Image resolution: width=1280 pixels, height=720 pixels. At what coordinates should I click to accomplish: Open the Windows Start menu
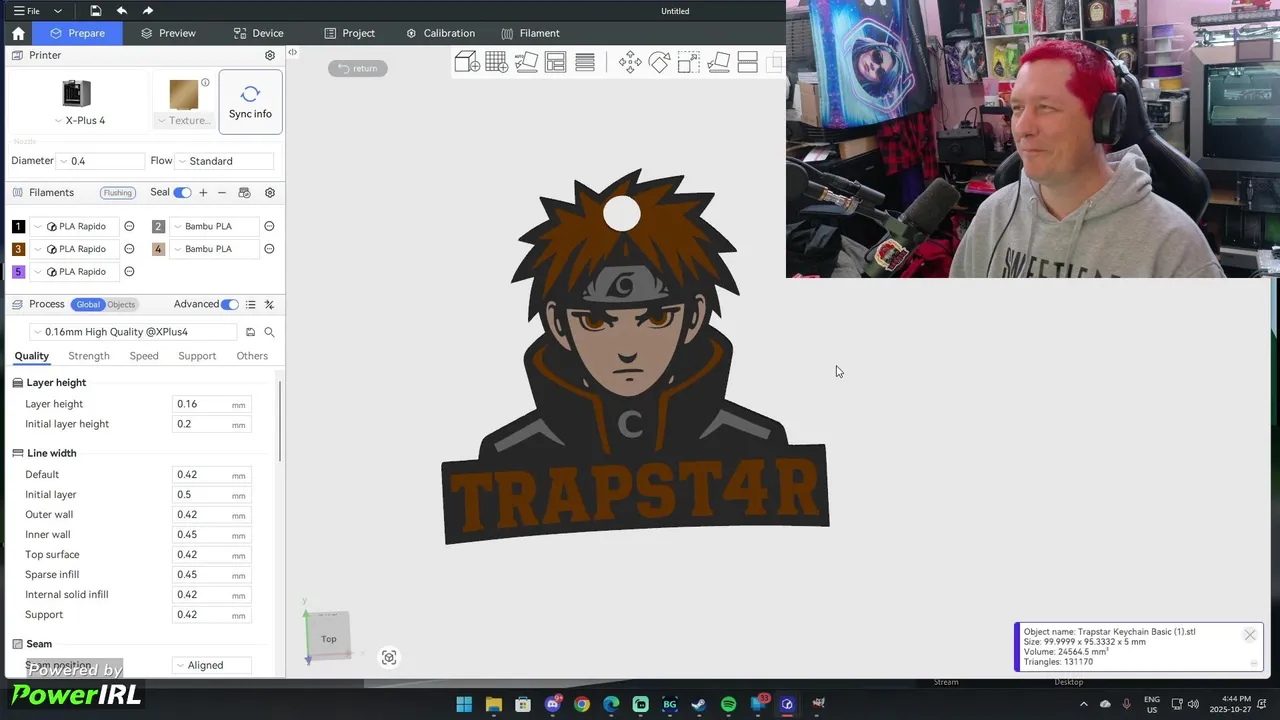(464, 704)
